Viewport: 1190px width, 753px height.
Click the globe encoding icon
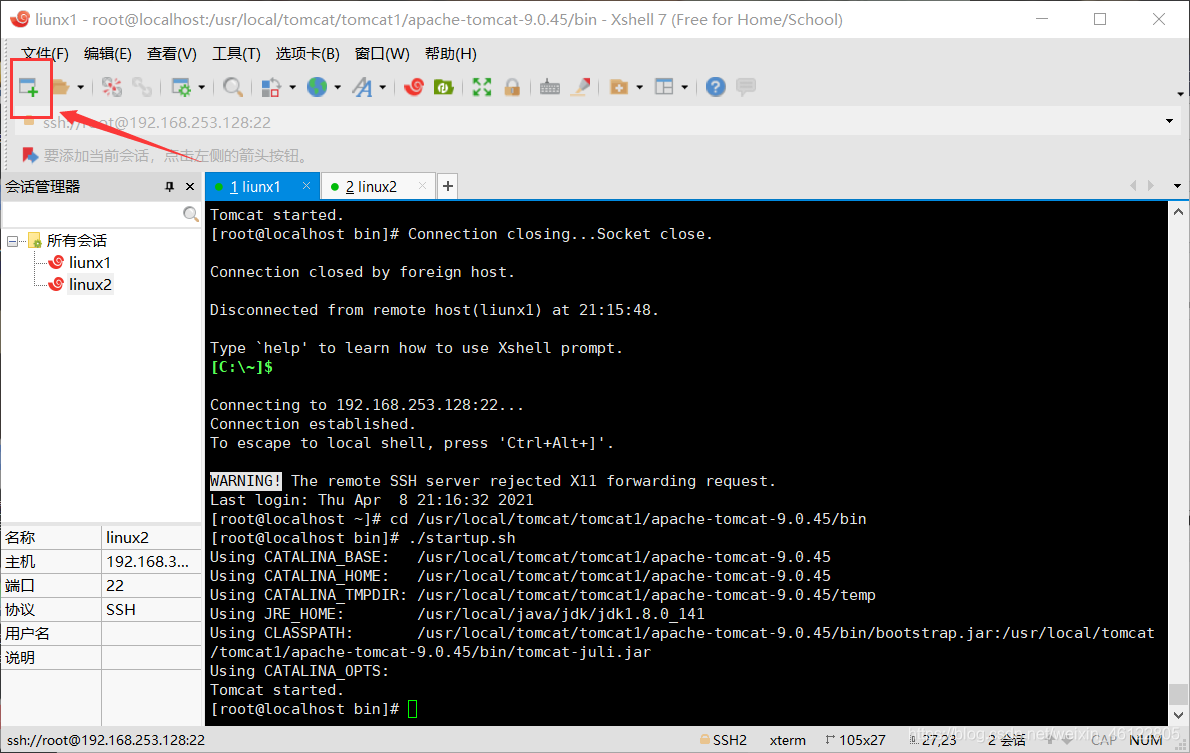pos(316,87)
